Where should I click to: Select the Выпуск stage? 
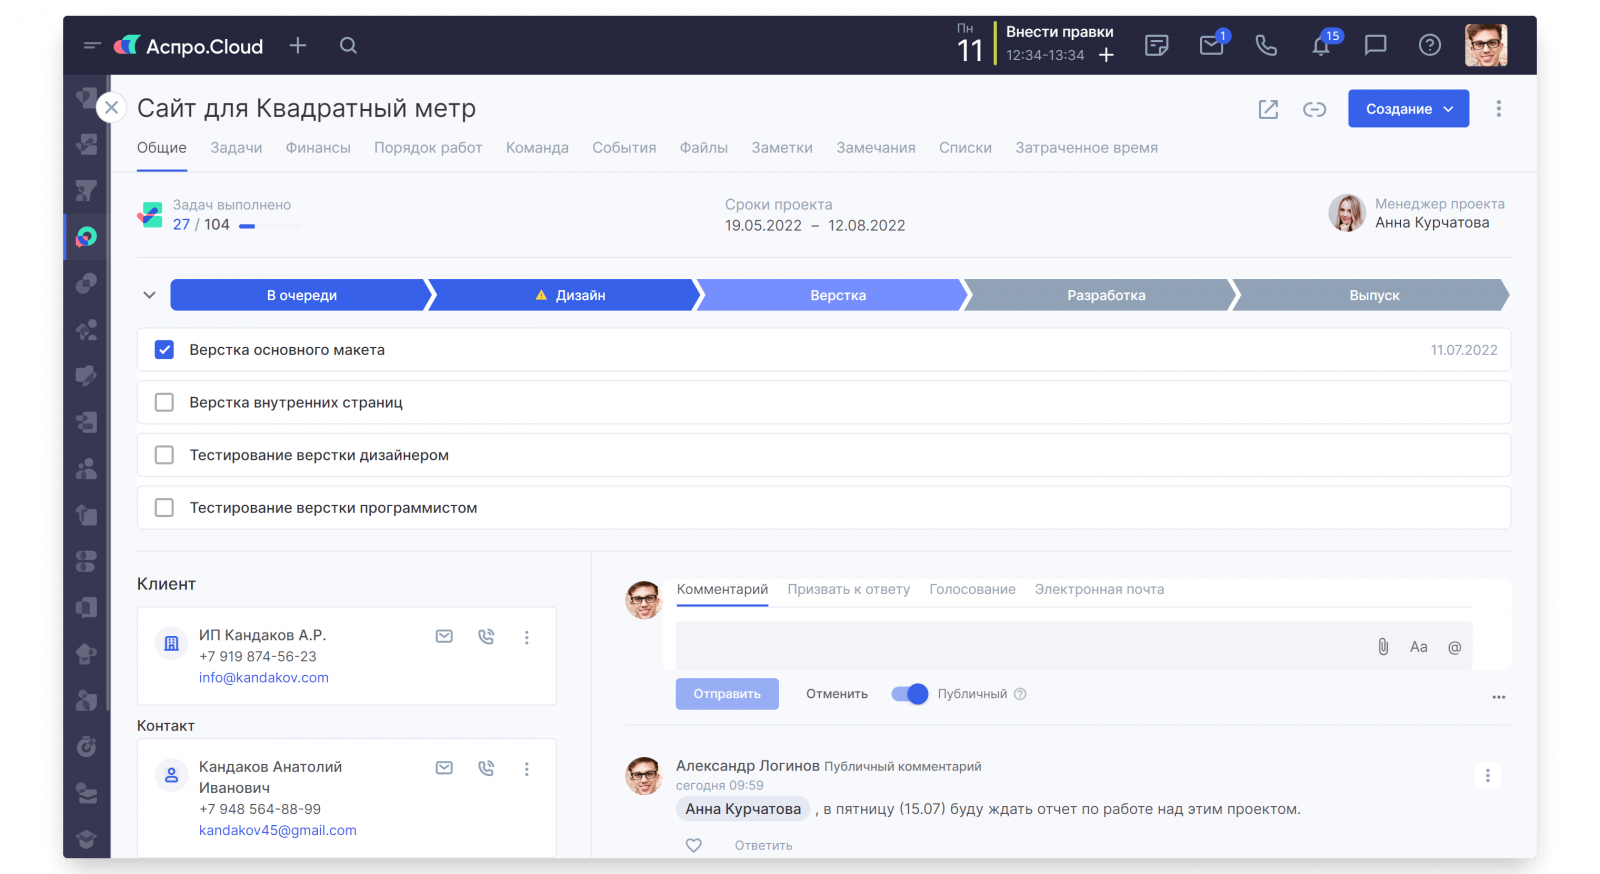click(1372, 295)
